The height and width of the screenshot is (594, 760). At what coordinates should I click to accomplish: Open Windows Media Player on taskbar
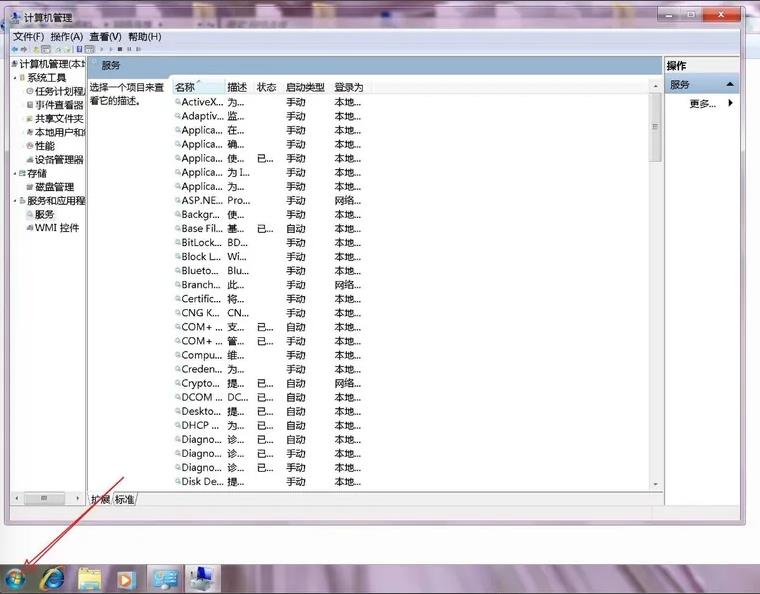pyautogui.click(x=126, y=579)
